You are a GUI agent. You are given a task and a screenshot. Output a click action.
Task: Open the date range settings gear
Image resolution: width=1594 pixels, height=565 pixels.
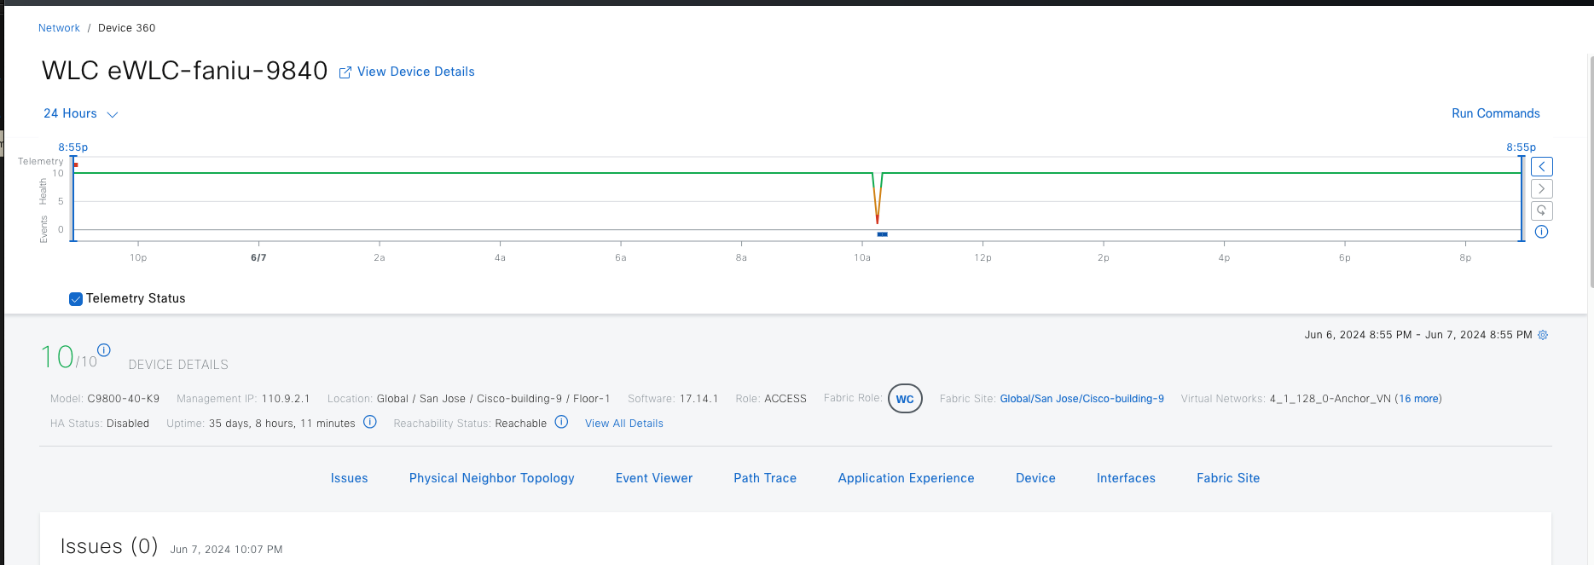pos(1543,335)
